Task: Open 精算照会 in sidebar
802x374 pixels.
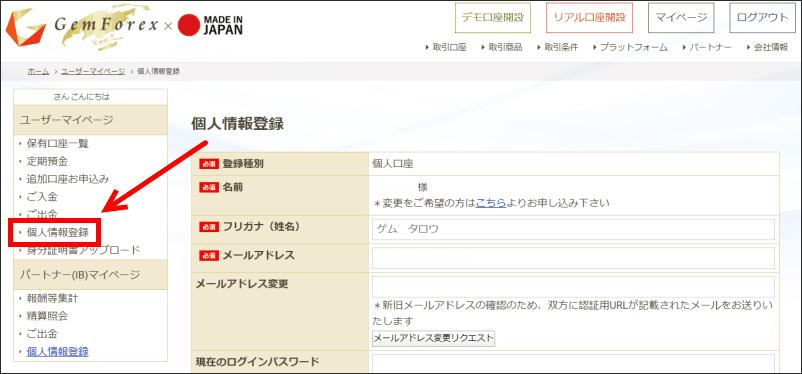Action: pyautogui.click(x=47, y=316)
